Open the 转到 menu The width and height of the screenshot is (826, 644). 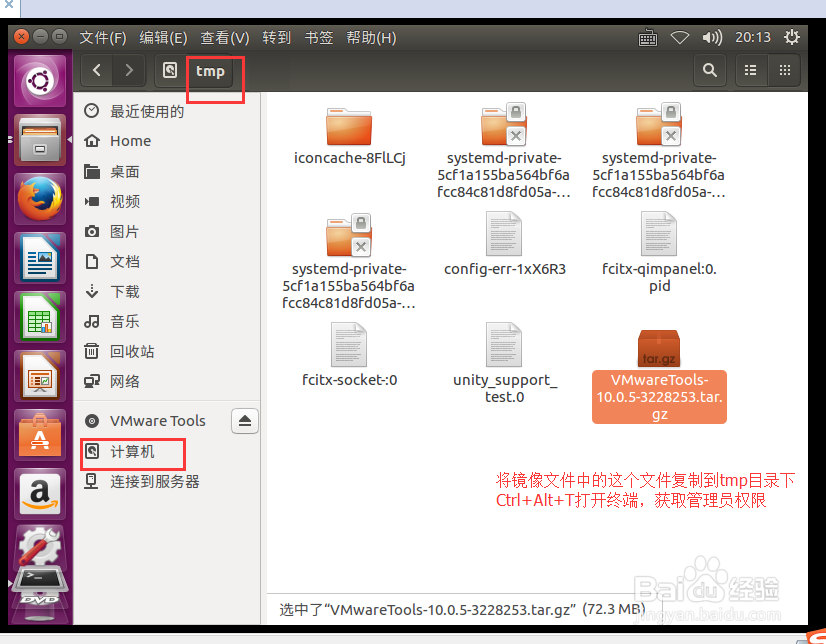point(277,37)
